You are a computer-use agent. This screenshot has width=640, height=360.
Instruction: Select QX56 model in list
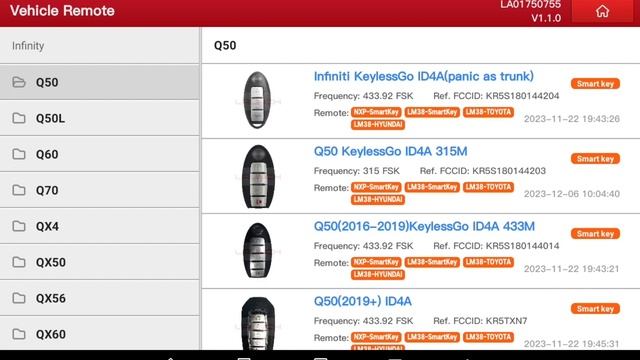tap(100, 298)
